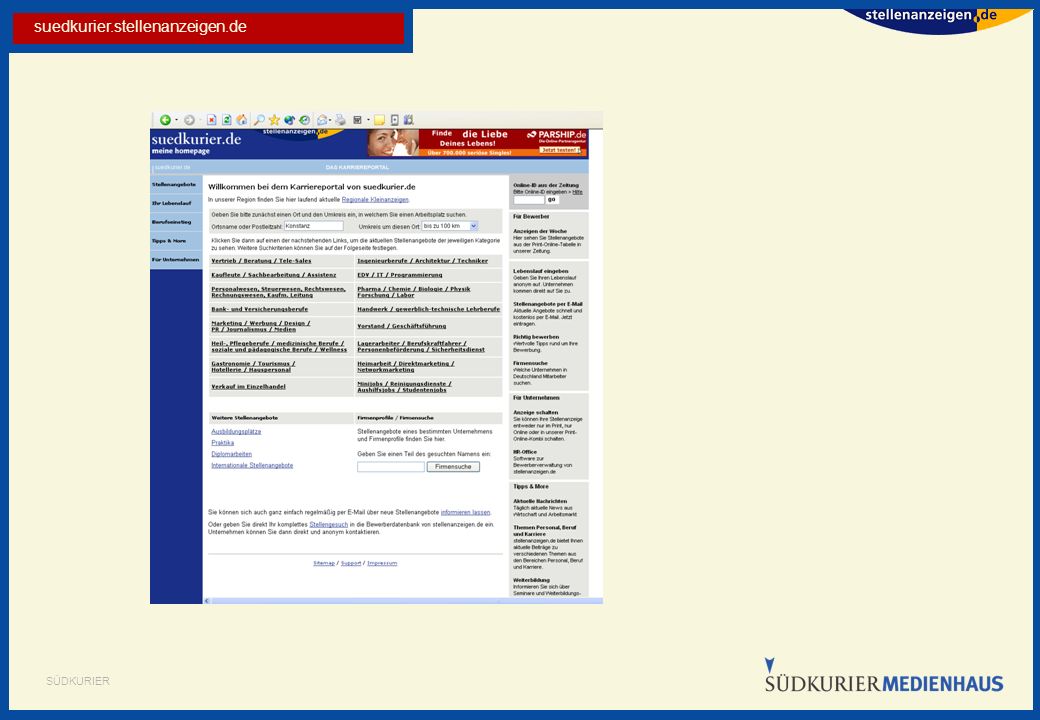Open Verkauf im Einzelhandel category
This screenshot has height=720, width=1040.
tap(249, 387)
